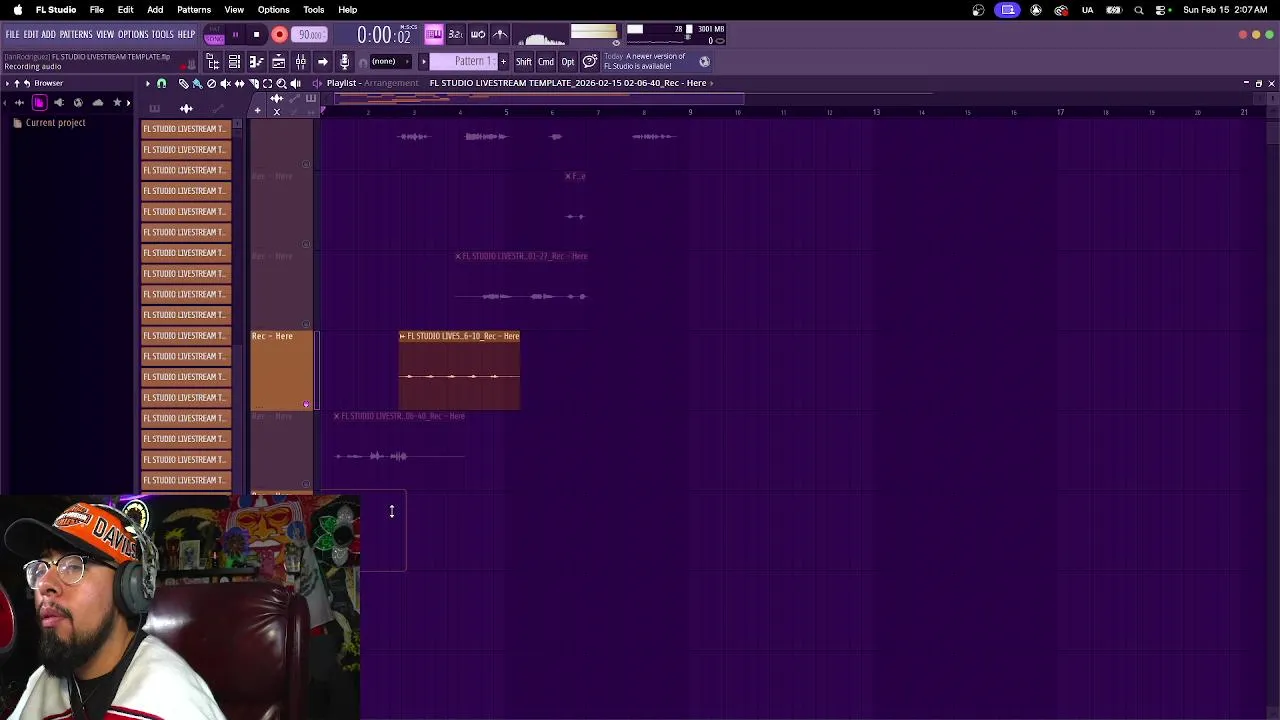Click the tempo value 90.000
This screenshot has height=720, width=1280.
point(310,35)
